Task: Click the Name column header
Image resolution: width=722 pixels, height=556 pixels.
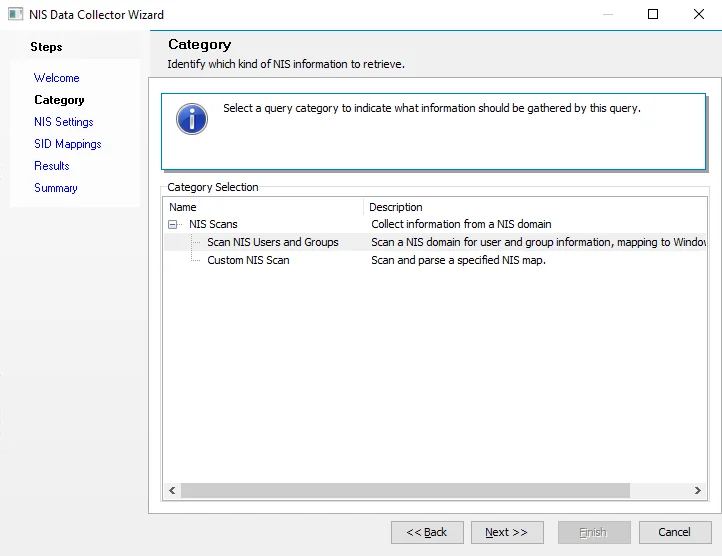Action: click(263, 207)
